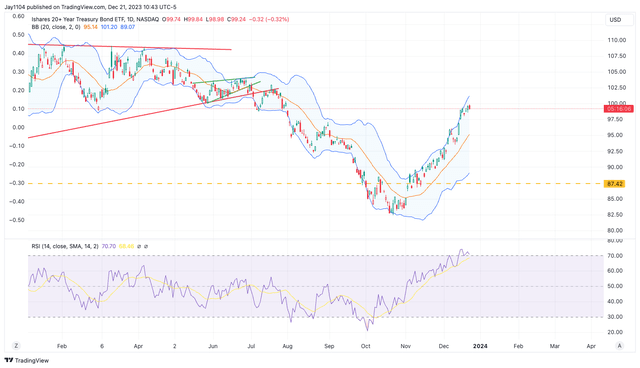Click the 102.50 price axis label
The height and width of the screenshot is (368, 640).
[x=617, y=88]
